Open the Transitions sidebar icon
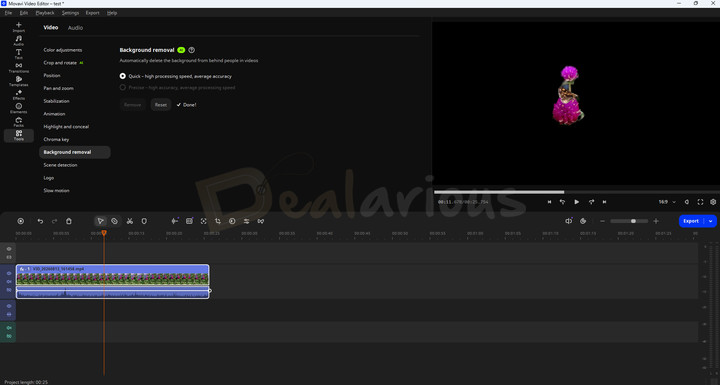 pos(18,68)
